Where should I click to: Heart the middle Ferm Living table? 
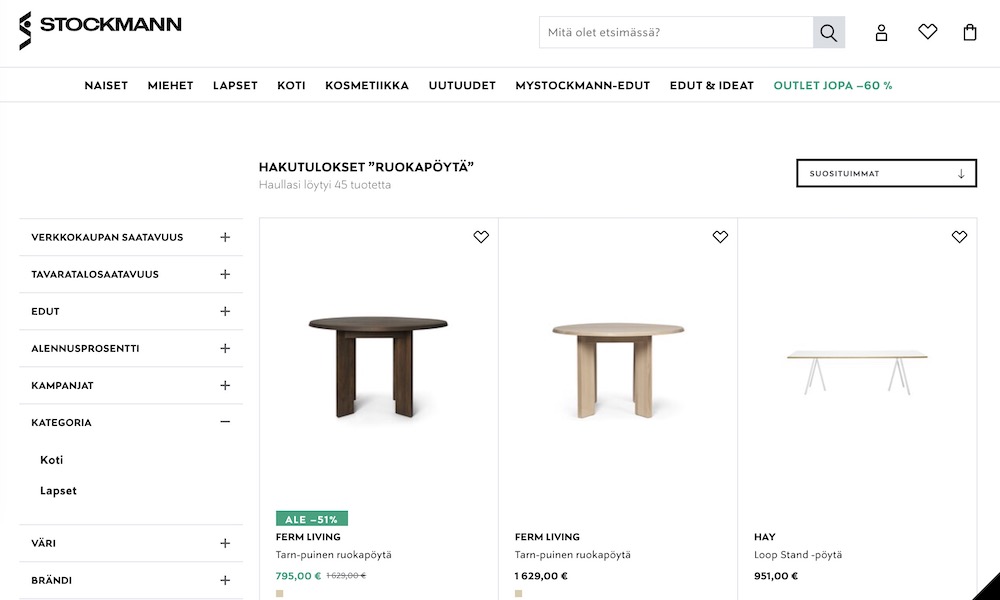(x=720, y=237)
